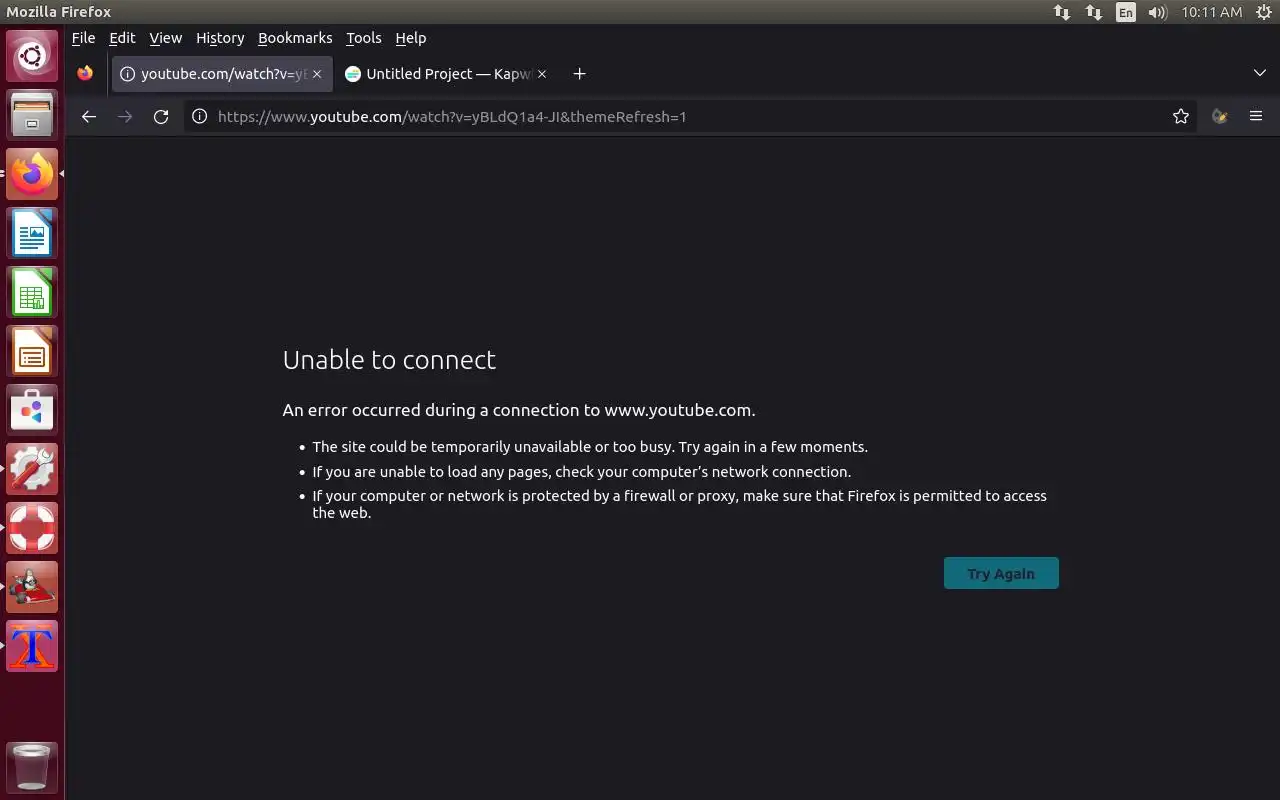Open the sound volume indicator

tap(1157, 12)
